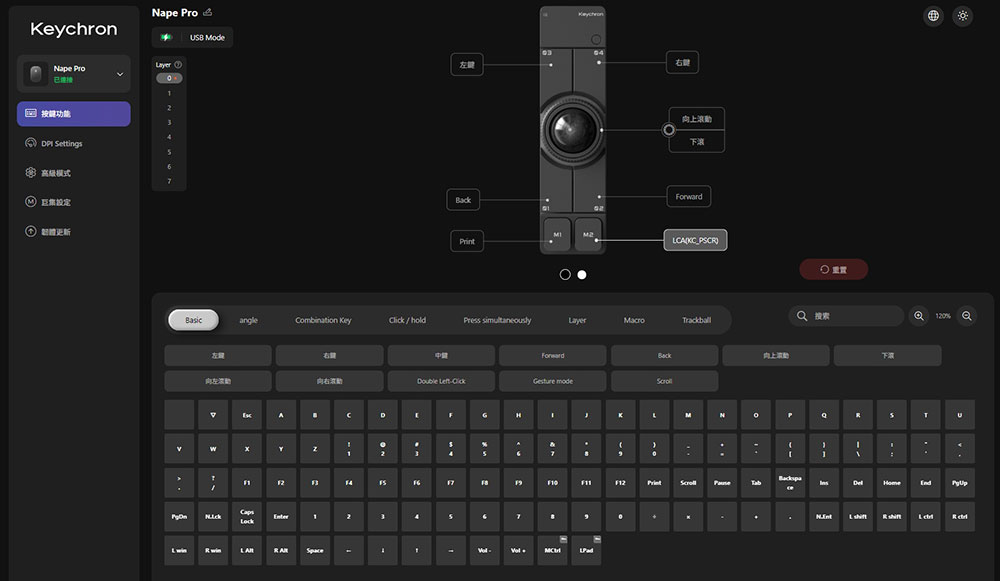Switch to the Trackball tab
The width and height of the screenshot is (1000, 581).
coord(696,320)
